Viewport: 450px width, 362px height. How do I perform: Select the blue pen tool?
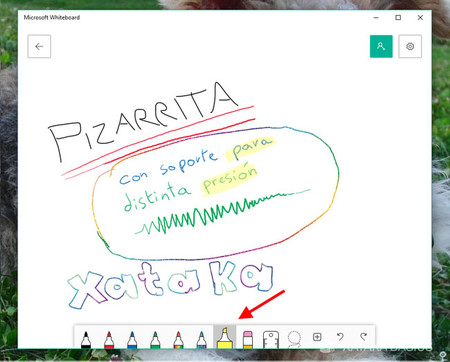click(x=132, y=339)
